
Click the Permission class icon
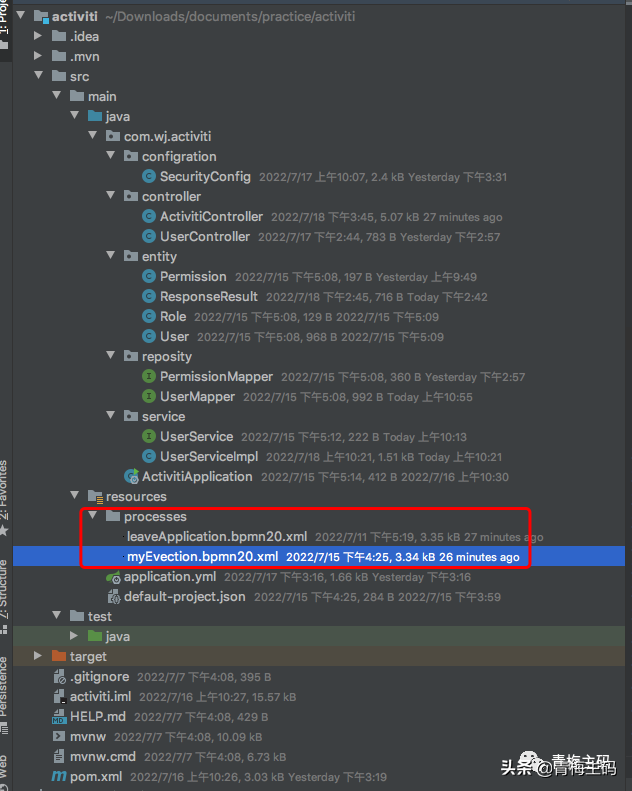click(149, 276)
